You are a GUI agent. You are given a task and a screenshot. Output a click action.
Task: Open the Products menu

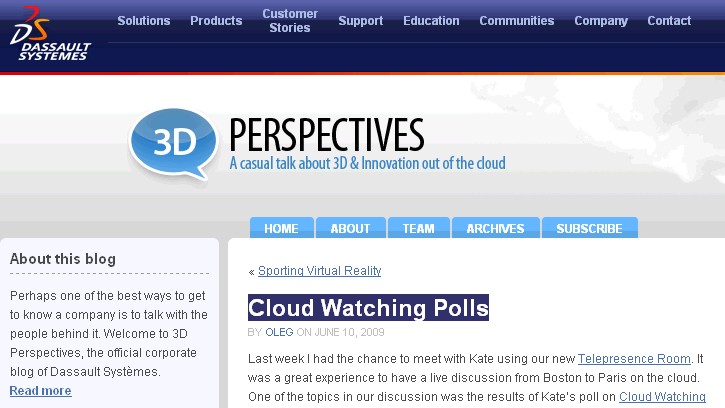[216, 21]
